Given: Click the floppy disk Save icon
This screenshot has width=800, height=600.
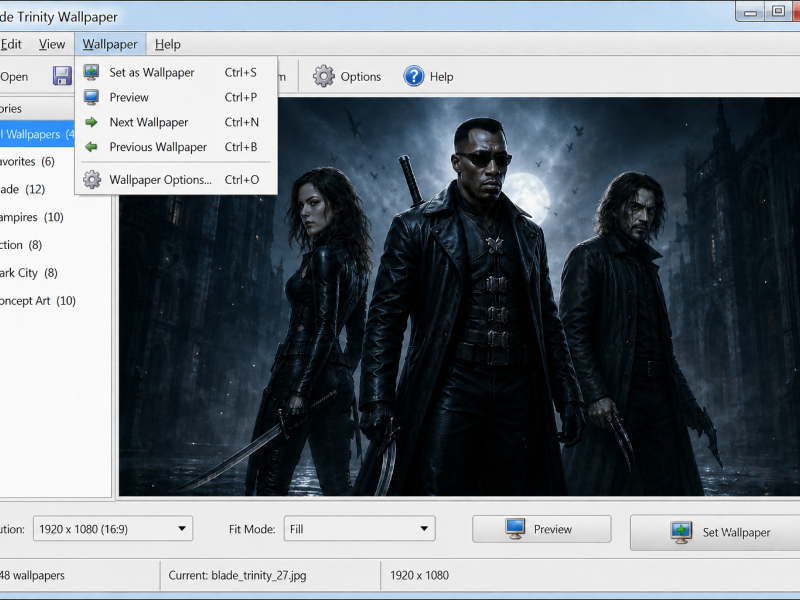Looking at the screenshot, I should (62, 76).
